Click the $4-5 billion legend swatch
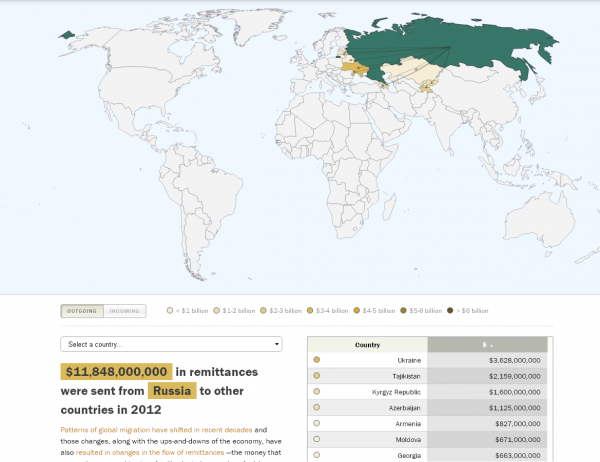The height and width of the screenshot is (462, 600). 357,310
